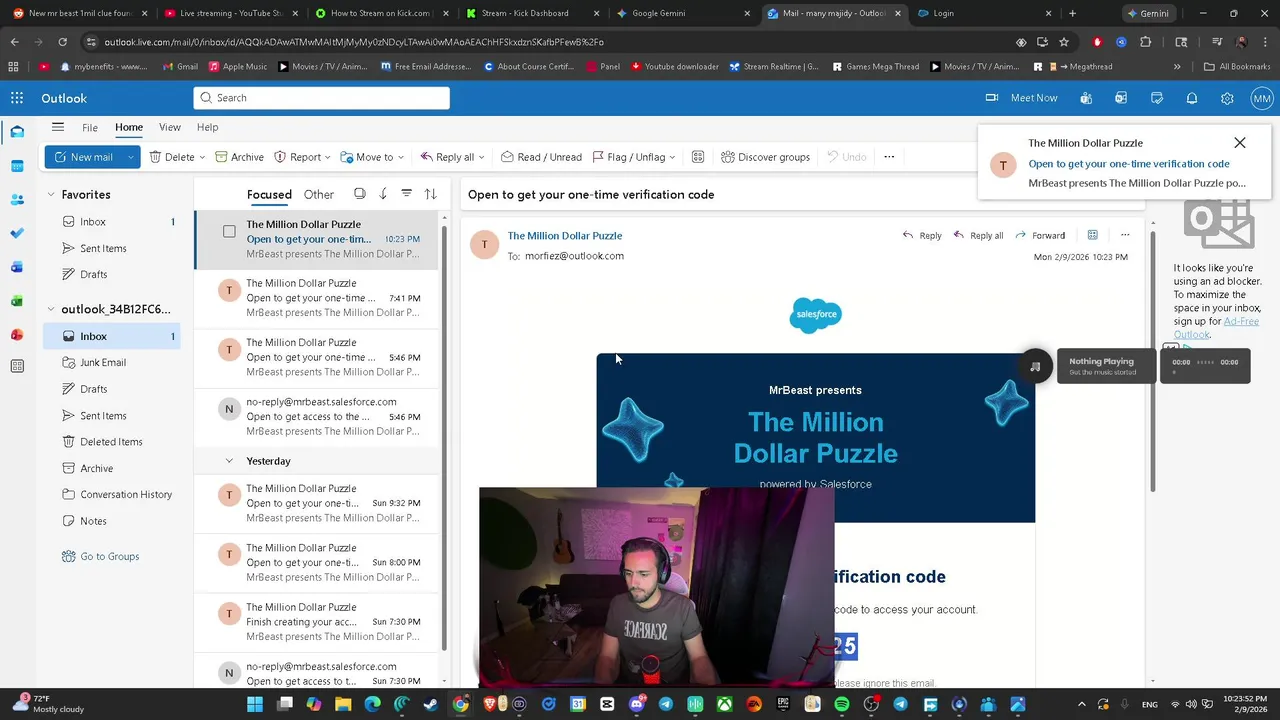Open Outlook settings gear icon
This screenshot has width=1280, height=720.
(1227, 98)
